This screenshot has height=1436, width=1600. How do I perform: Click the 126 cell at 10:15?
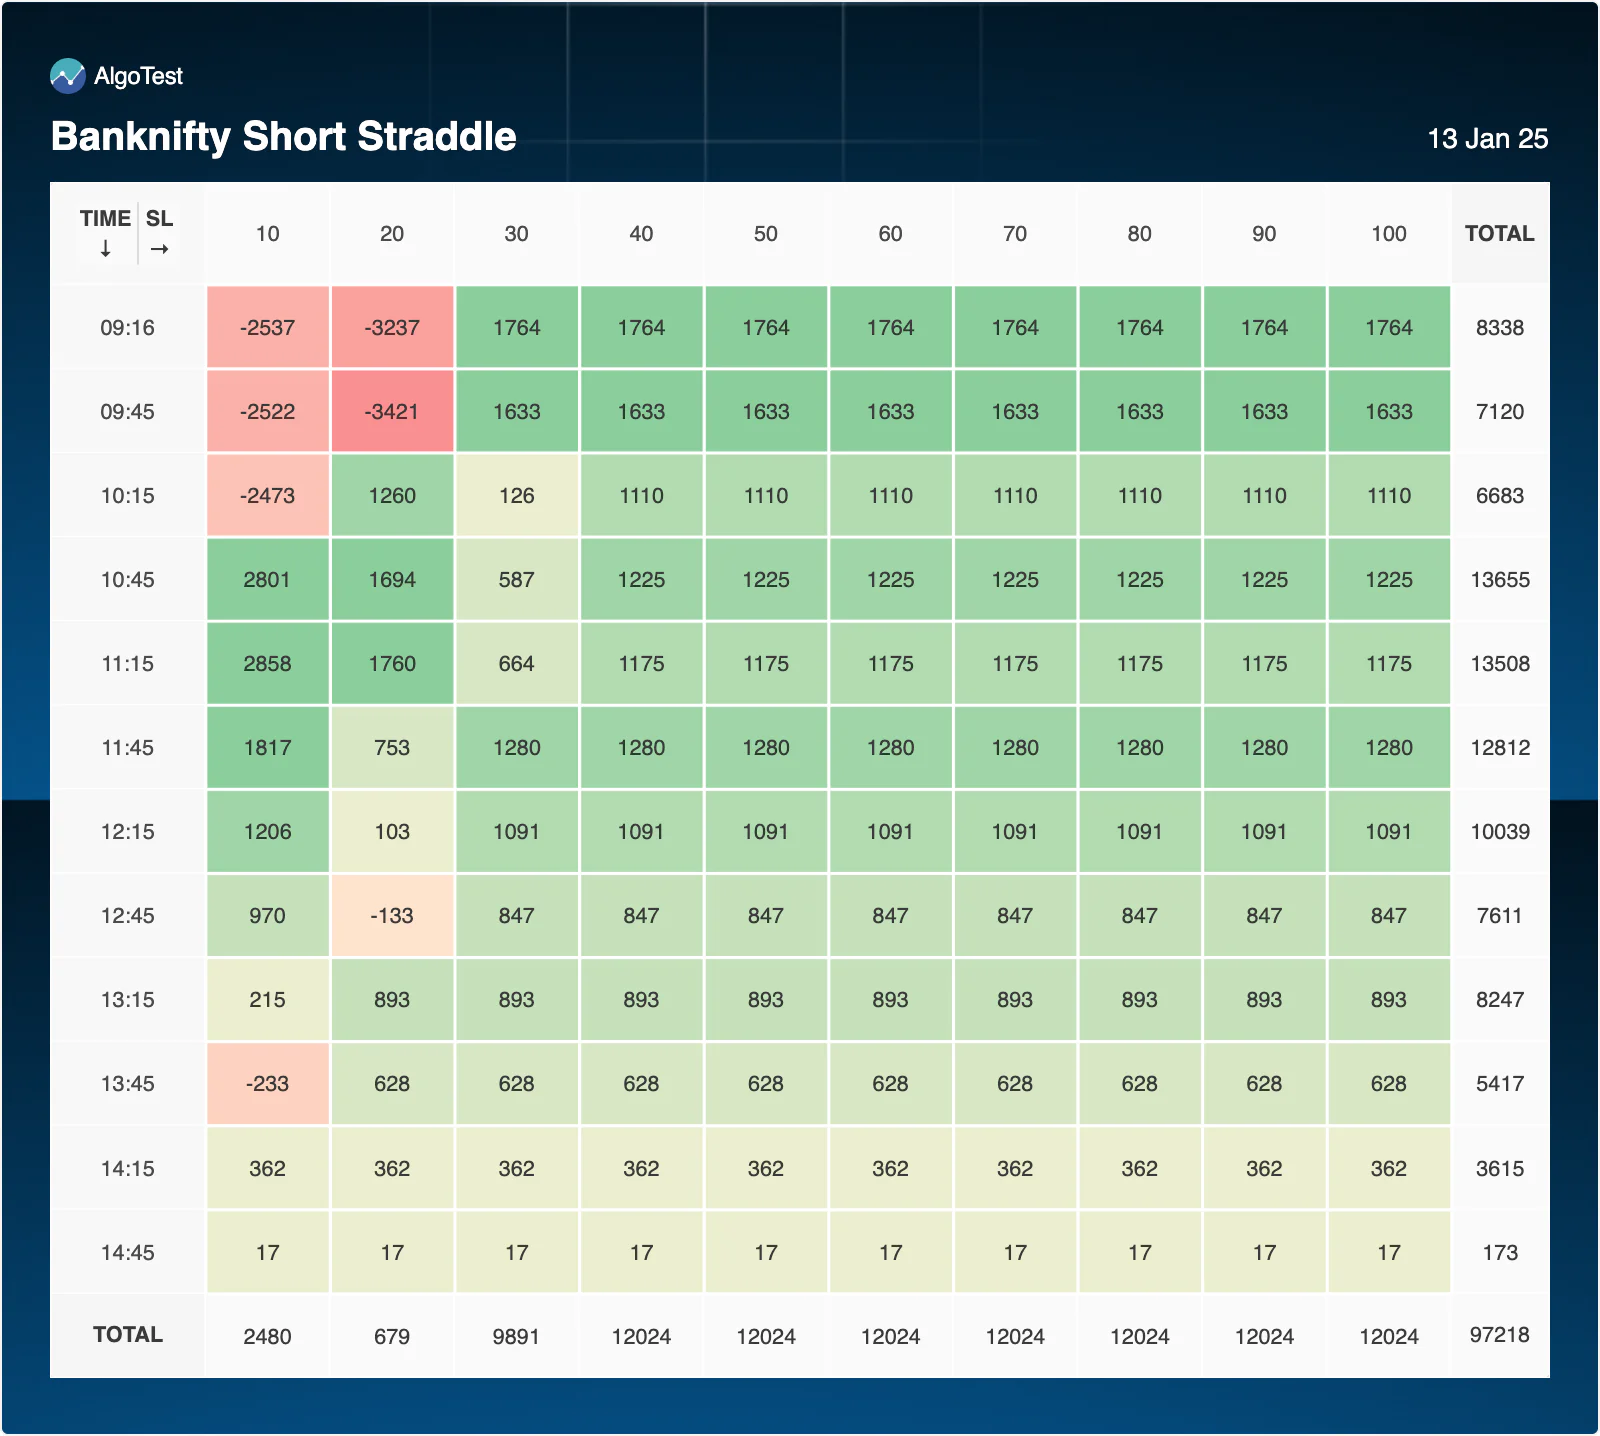516,495
